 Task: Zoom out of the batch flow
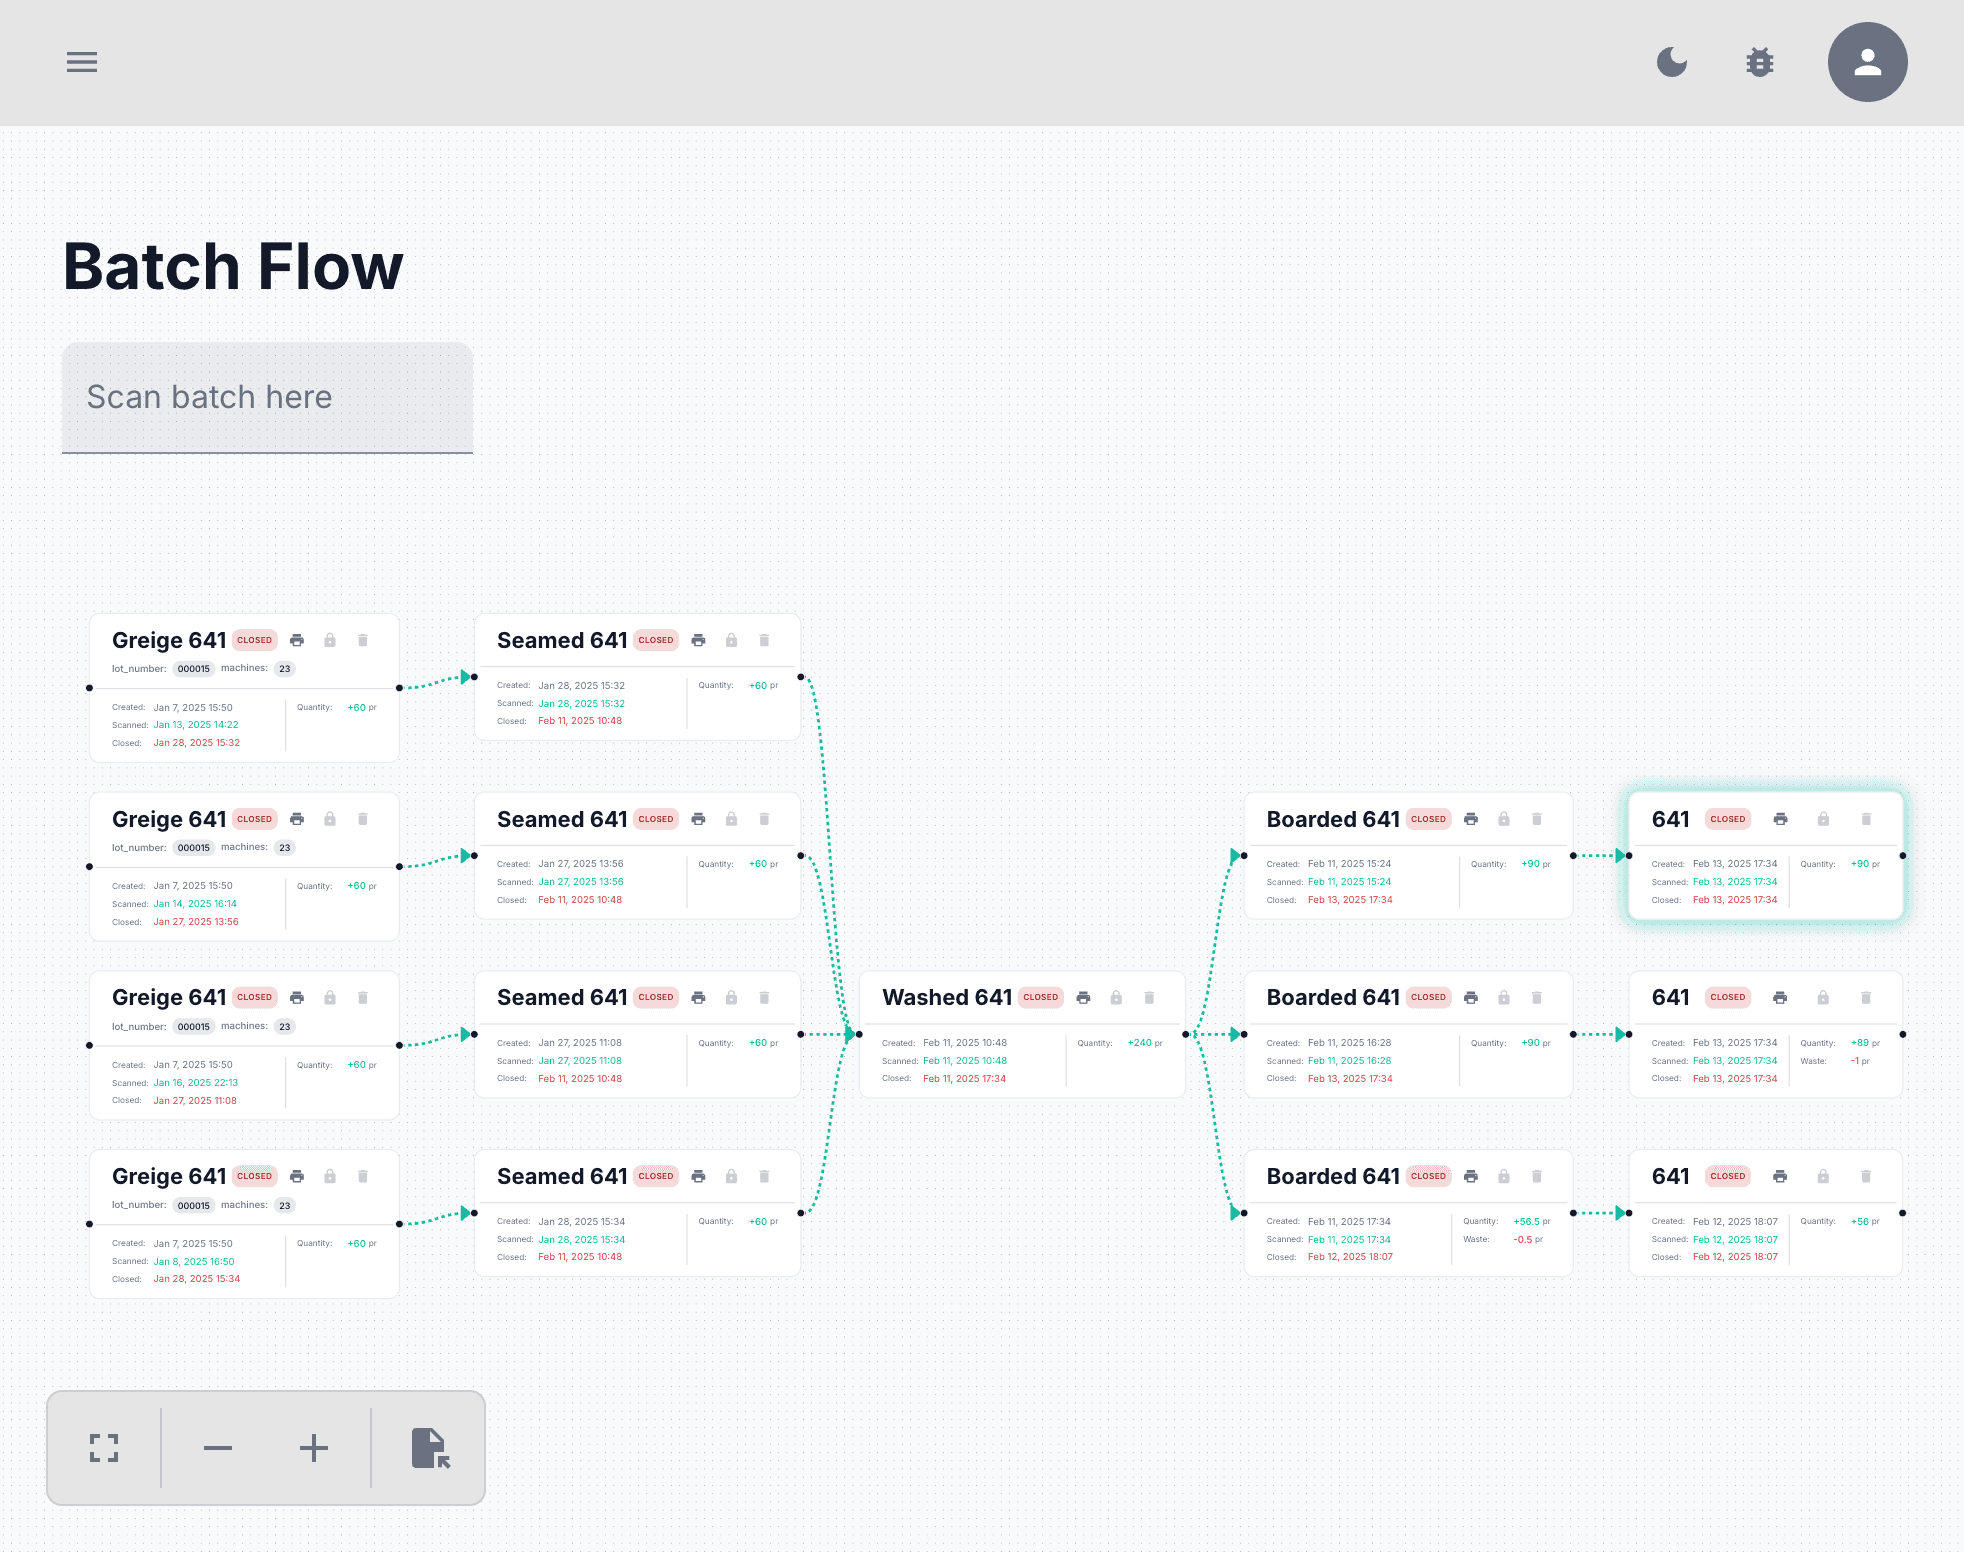click(218, 1448)
